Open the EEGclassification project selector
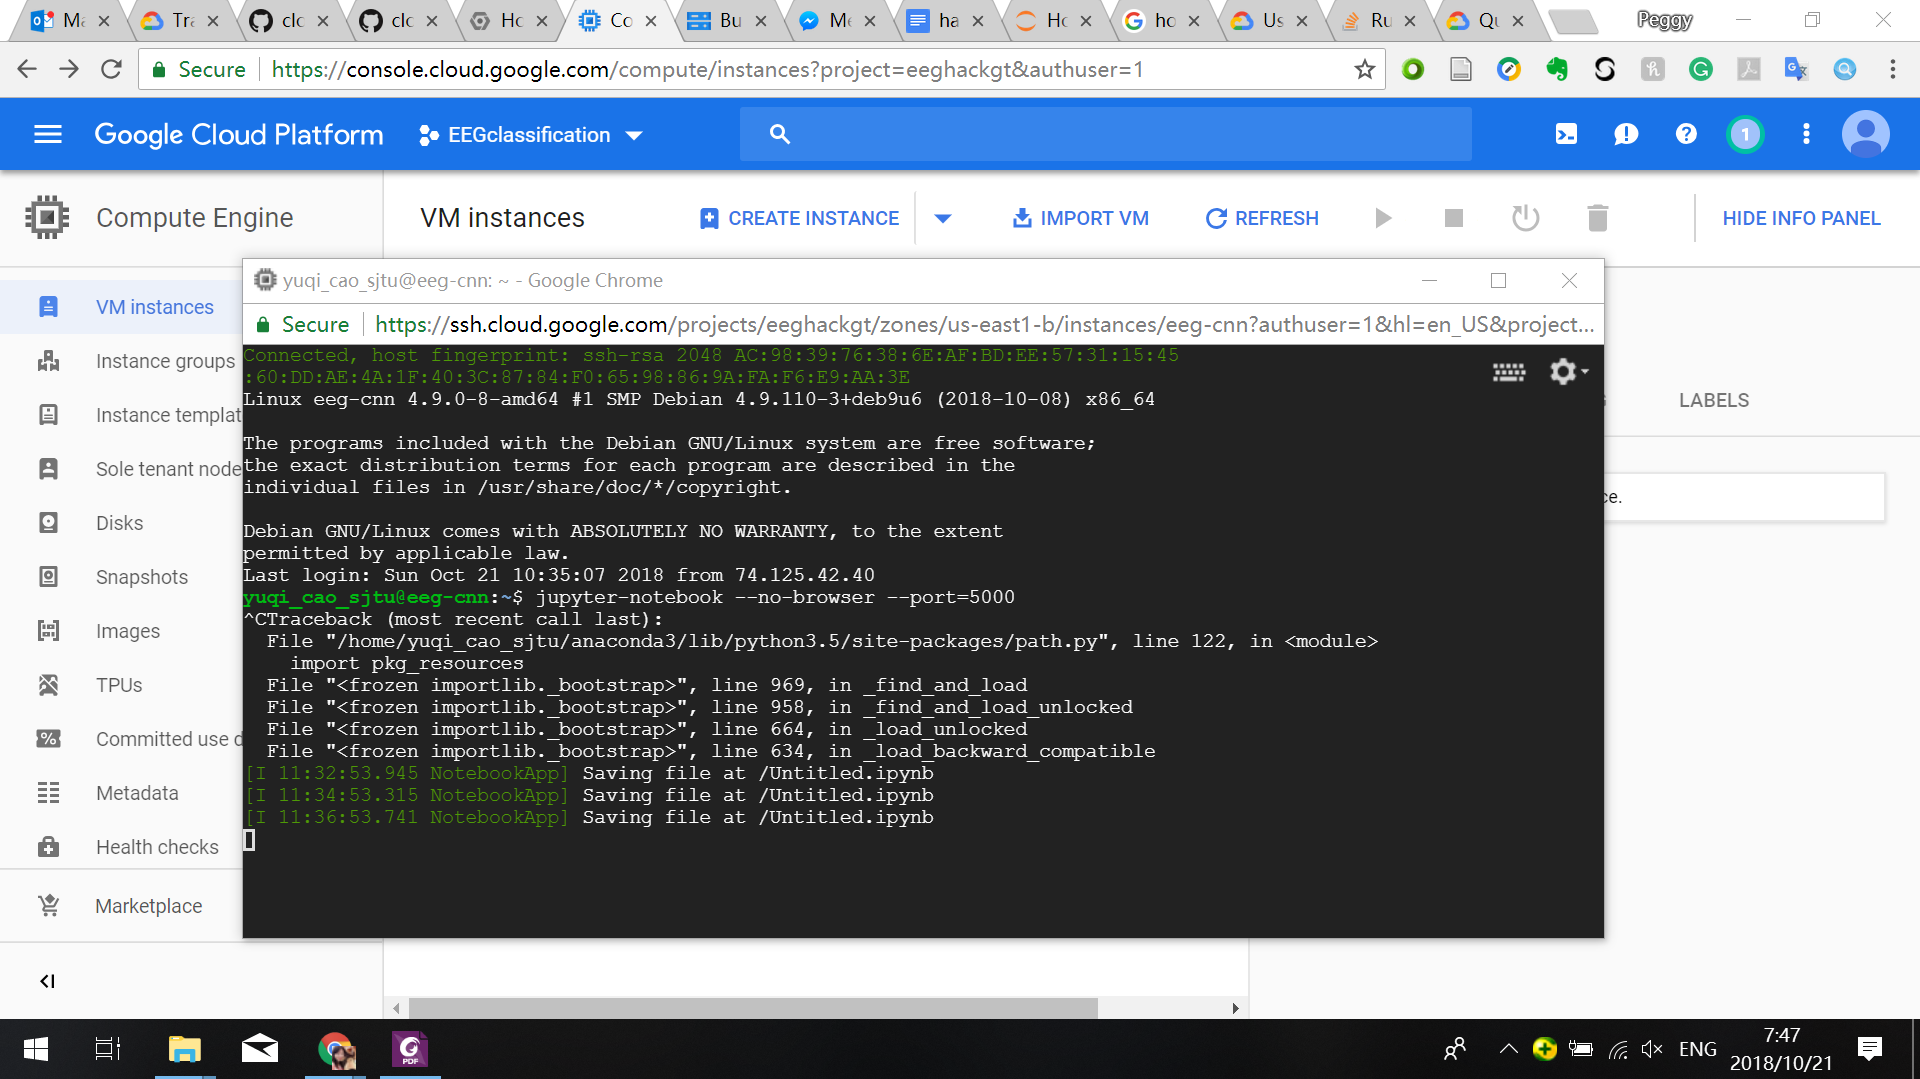This screenshot has height=1079, width=1920. 530,135
